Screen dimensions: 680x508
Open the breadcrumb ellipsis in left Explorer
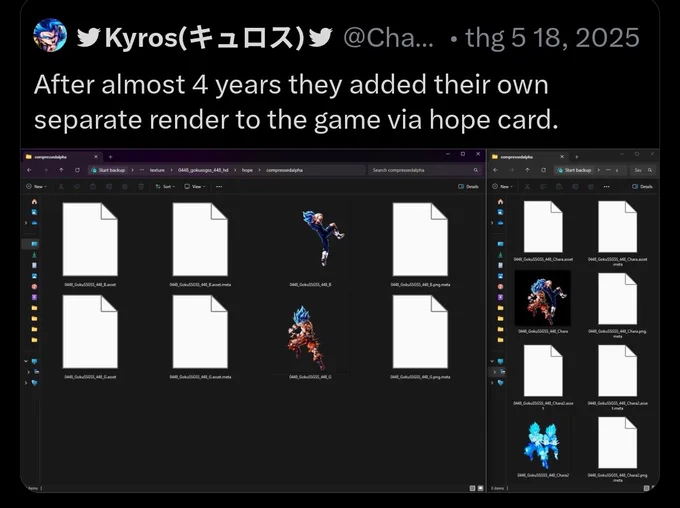click(x=142, y=170)
